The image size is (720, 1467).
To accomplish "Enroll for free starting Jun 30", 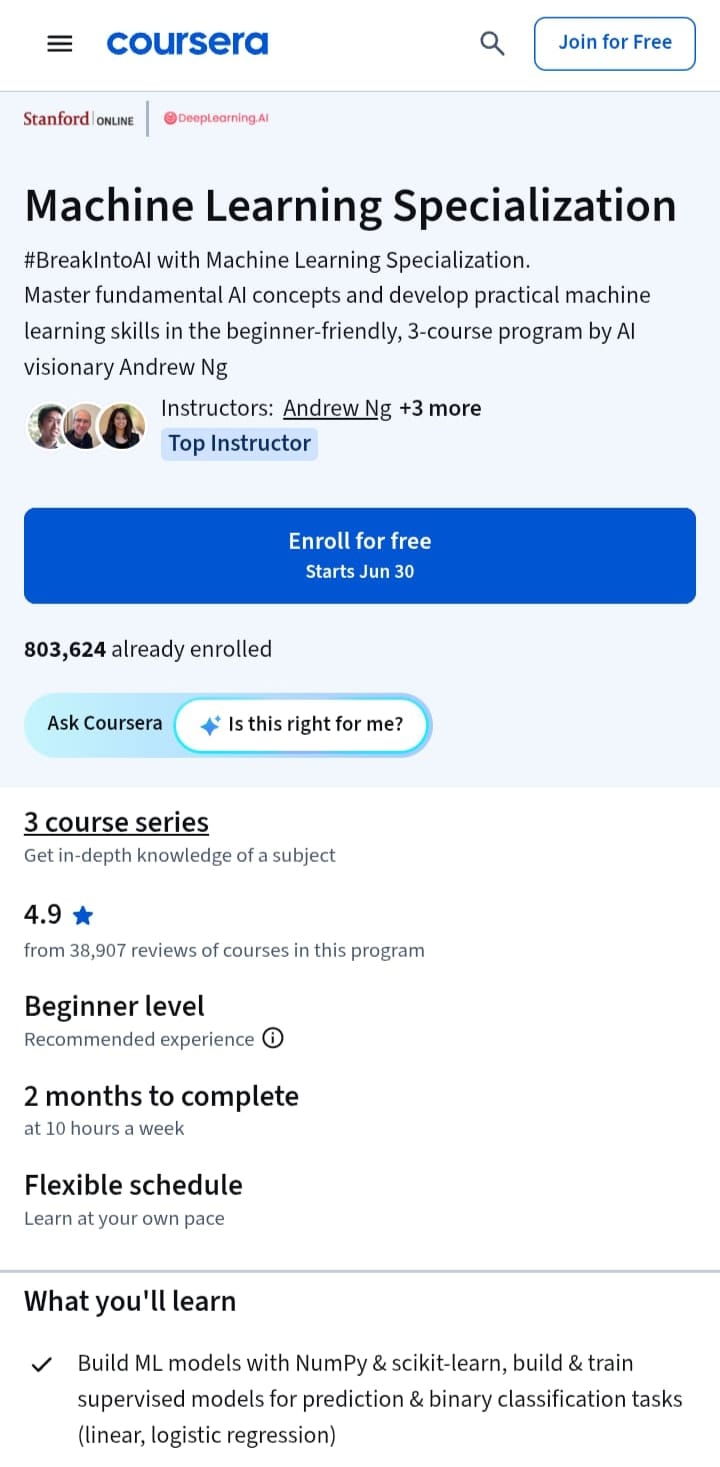I will pyautogui.click(x=360, y=555).
